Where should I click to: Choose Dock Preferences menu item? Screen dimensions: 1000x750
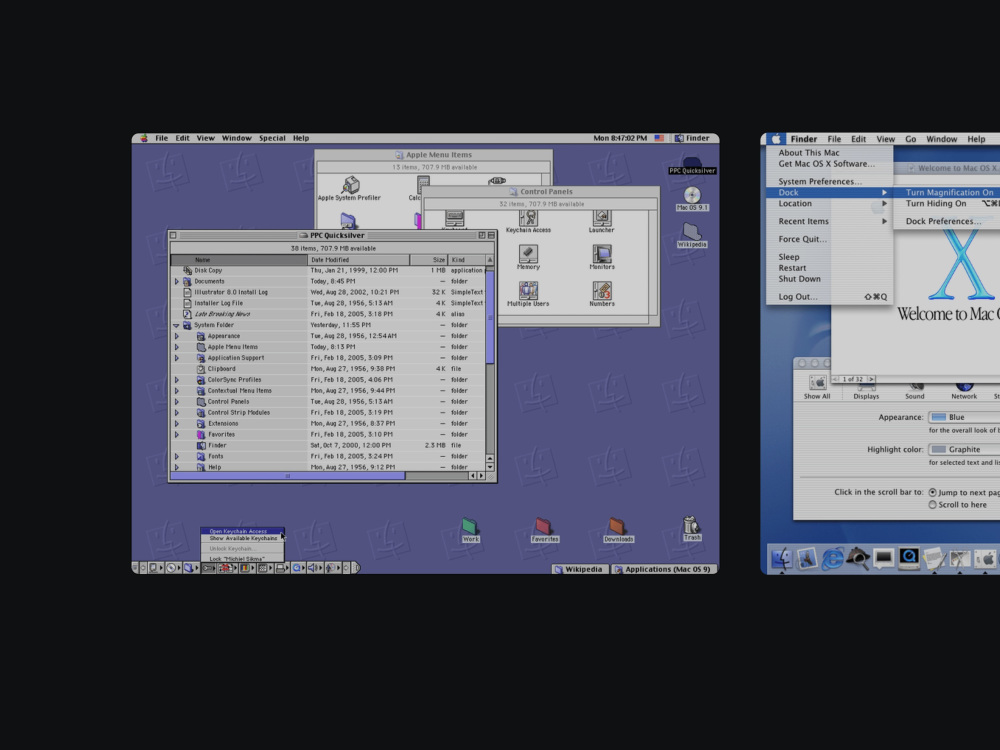947,221
